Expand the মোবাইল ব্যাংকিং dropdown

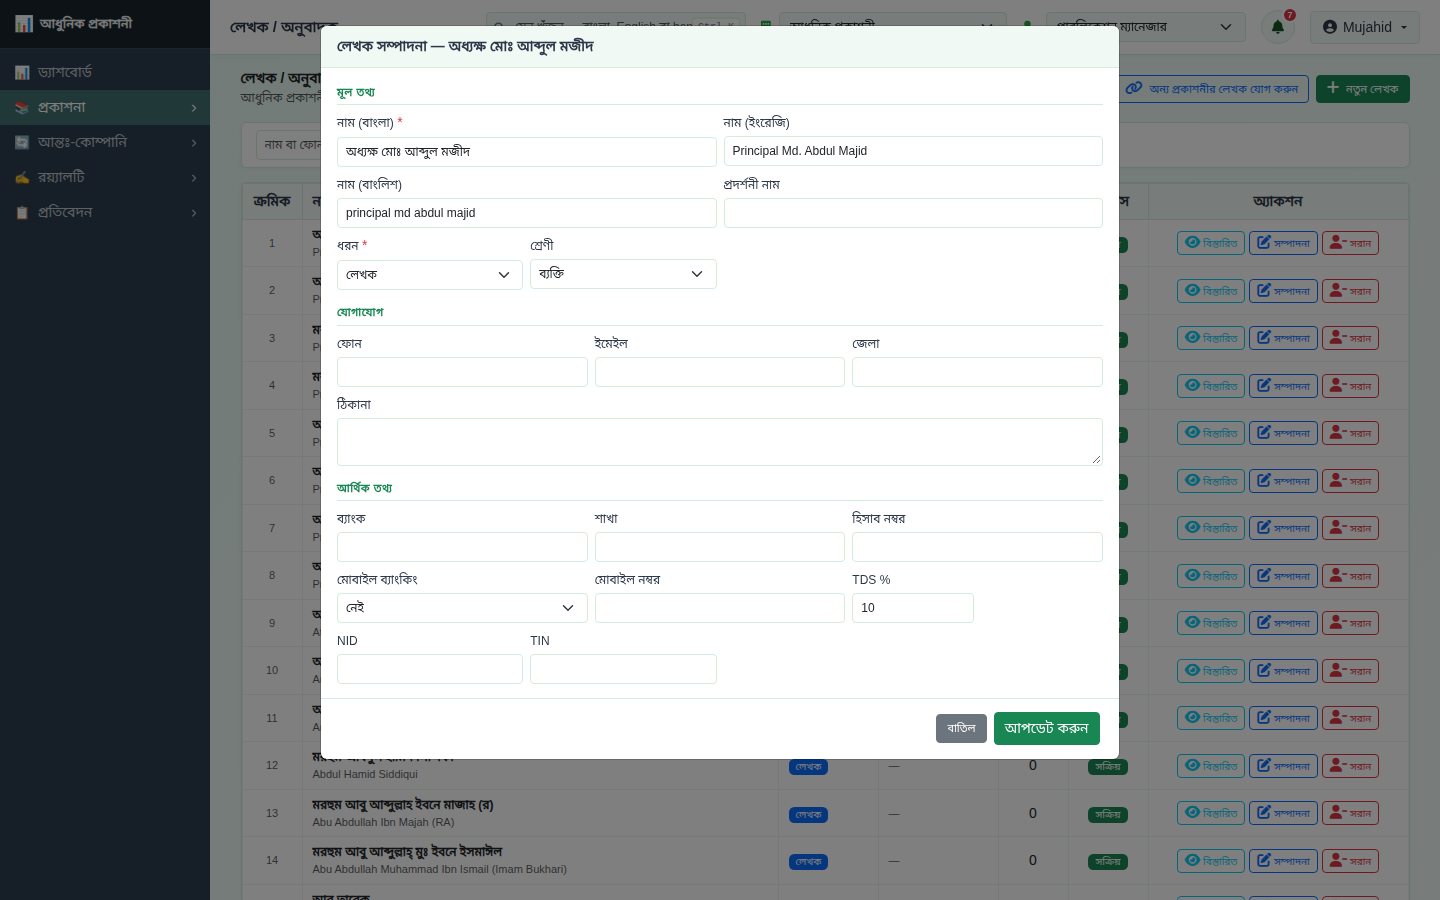coord(462,608)
